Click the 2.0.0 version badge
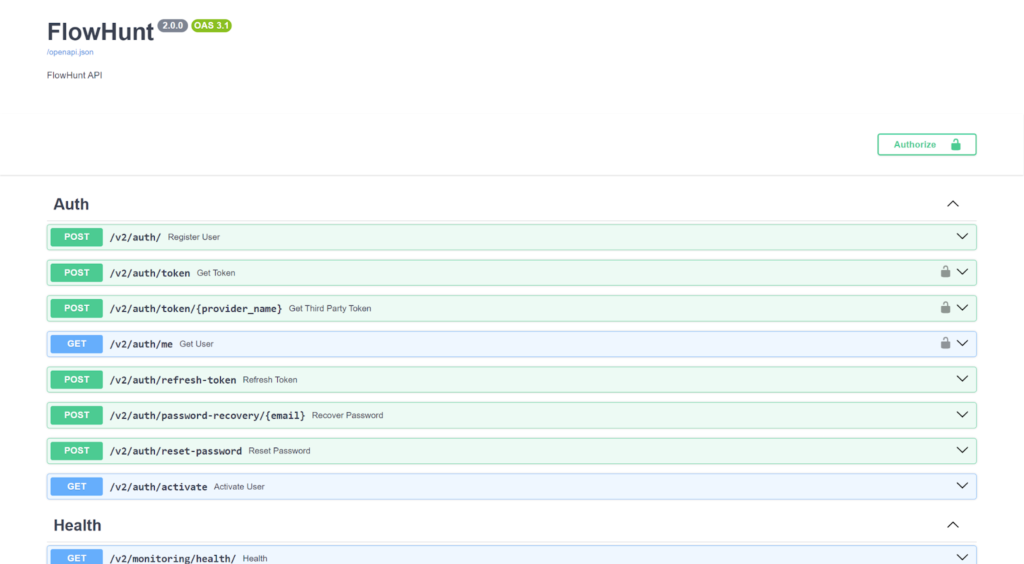The height and width of the screenshot is (564, 1024). coord(172,25)
